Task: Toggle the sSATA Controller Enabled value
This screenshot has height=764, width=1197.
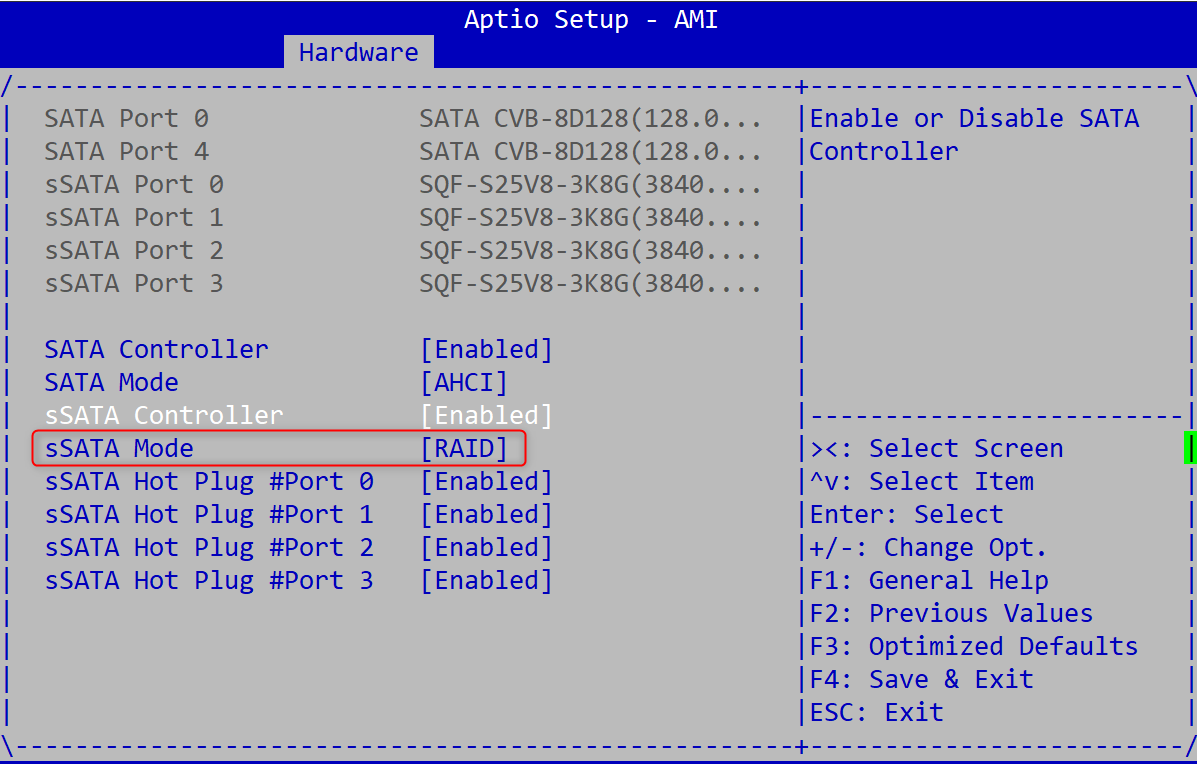Action: (x=486, y=415)
